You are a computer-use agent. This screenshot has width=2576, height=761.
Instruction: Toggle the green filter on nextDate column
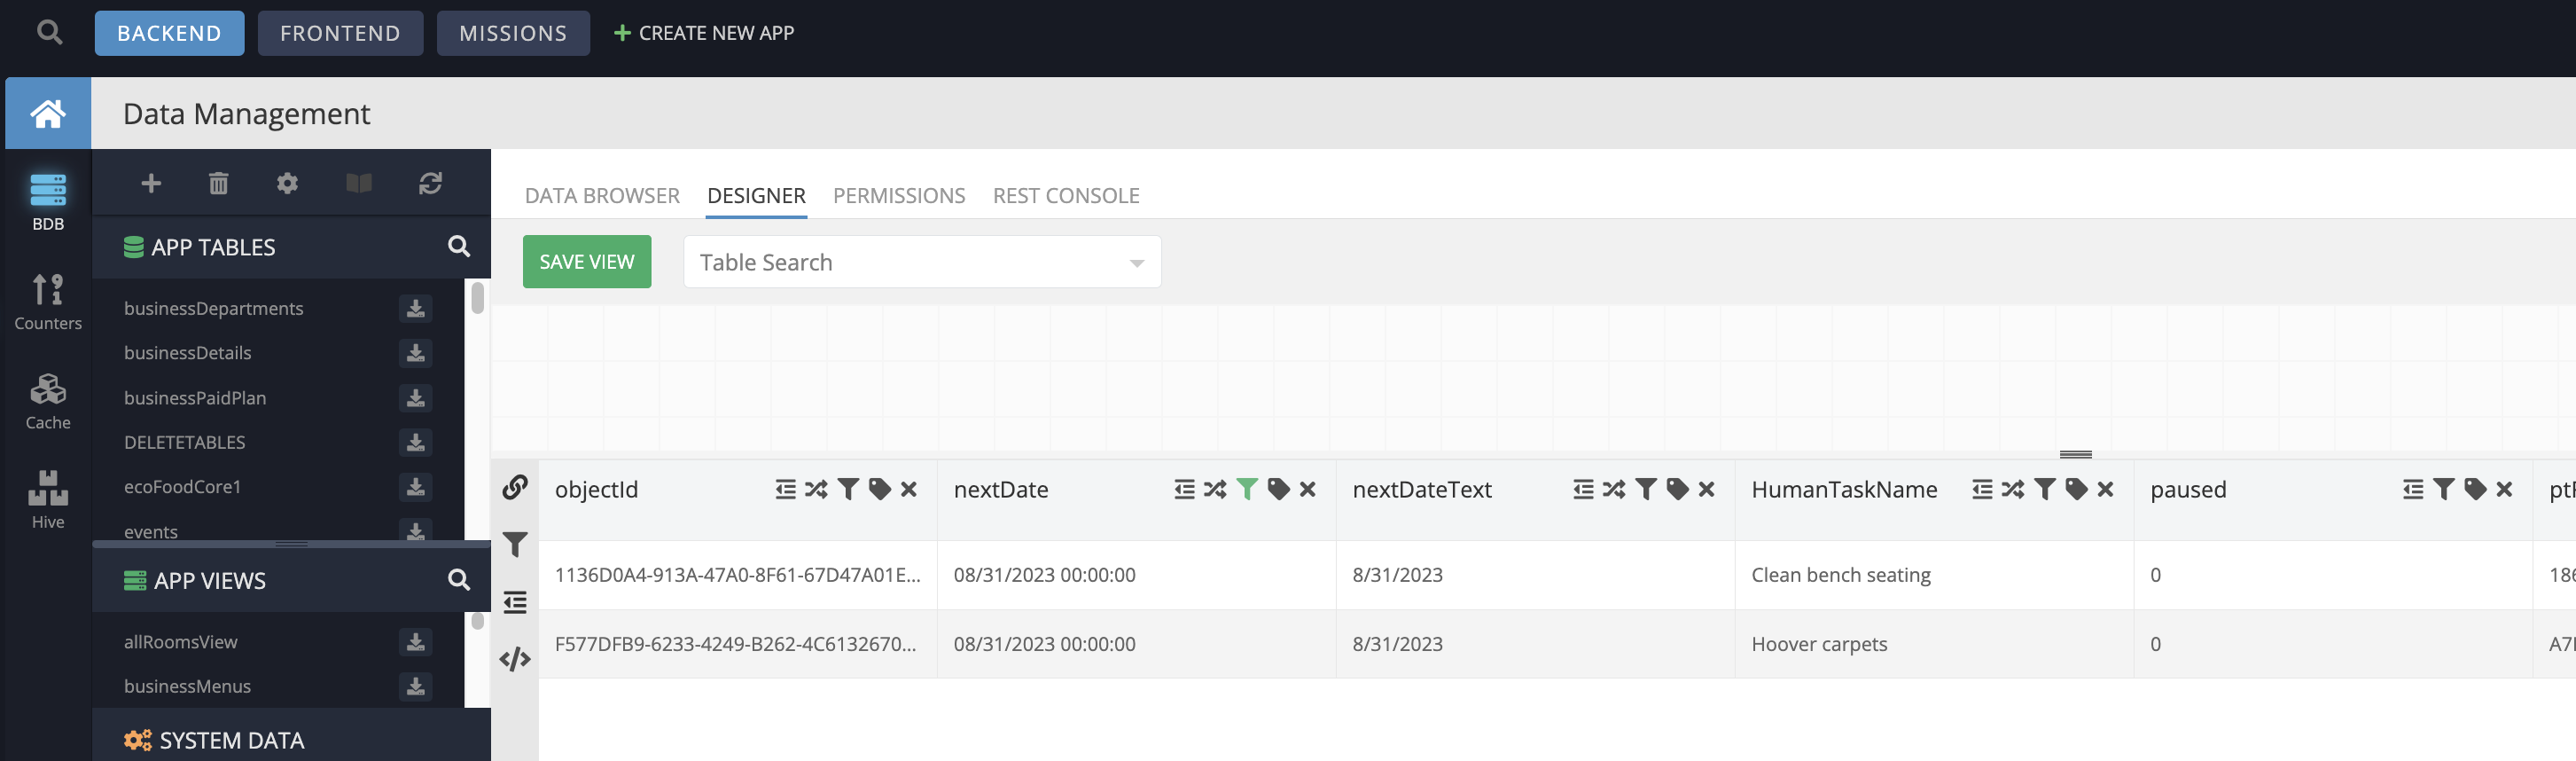click(x=1246, y=489)
